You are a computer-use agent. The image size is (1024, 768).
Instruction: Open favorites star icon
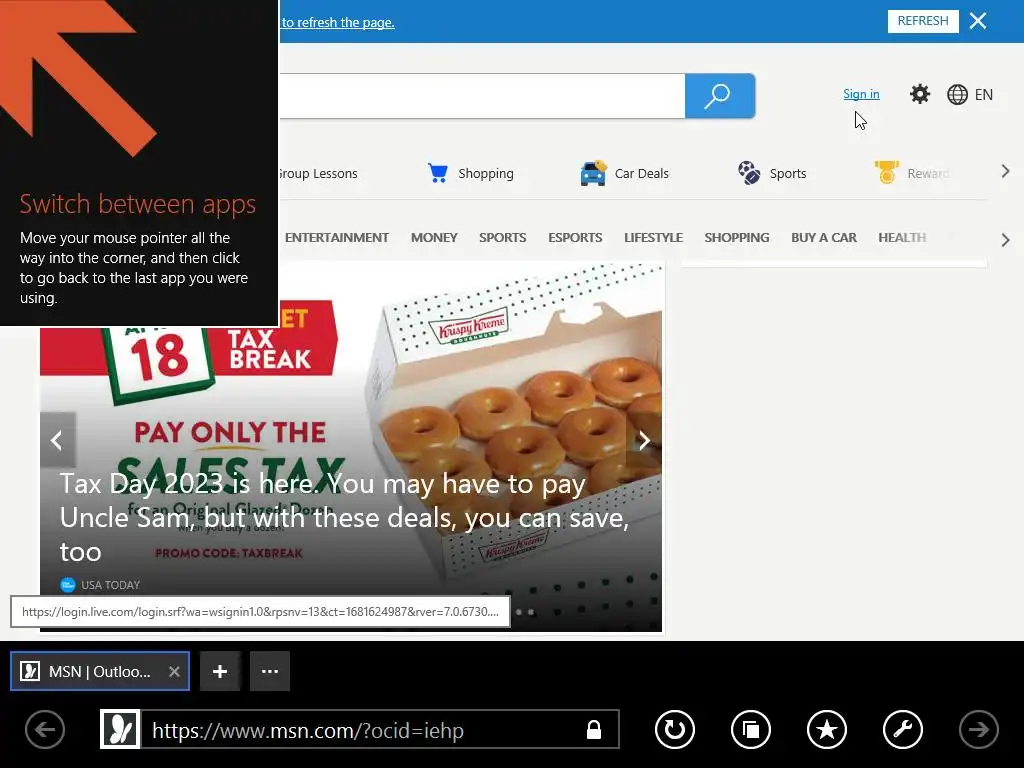[827, 729]
